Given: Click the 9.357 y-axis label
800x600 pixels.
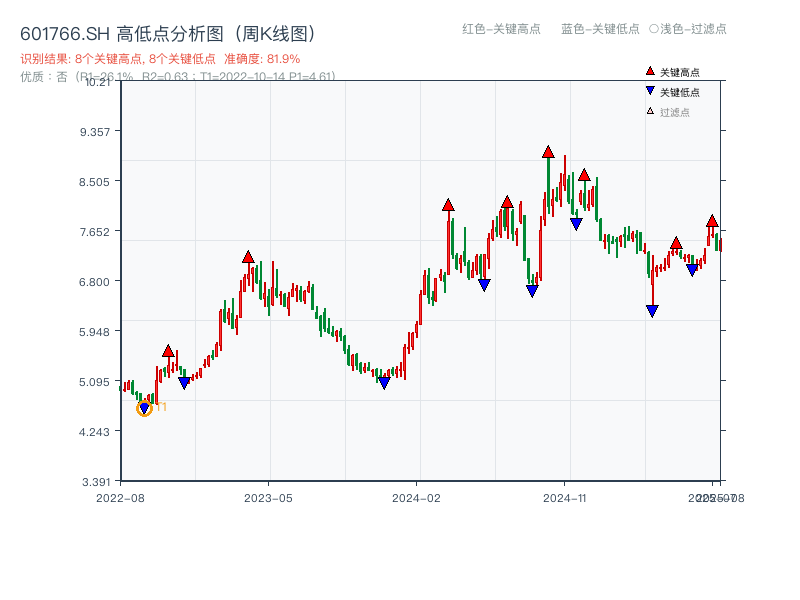Looking at the screenshot, I should tap(94, 132).
